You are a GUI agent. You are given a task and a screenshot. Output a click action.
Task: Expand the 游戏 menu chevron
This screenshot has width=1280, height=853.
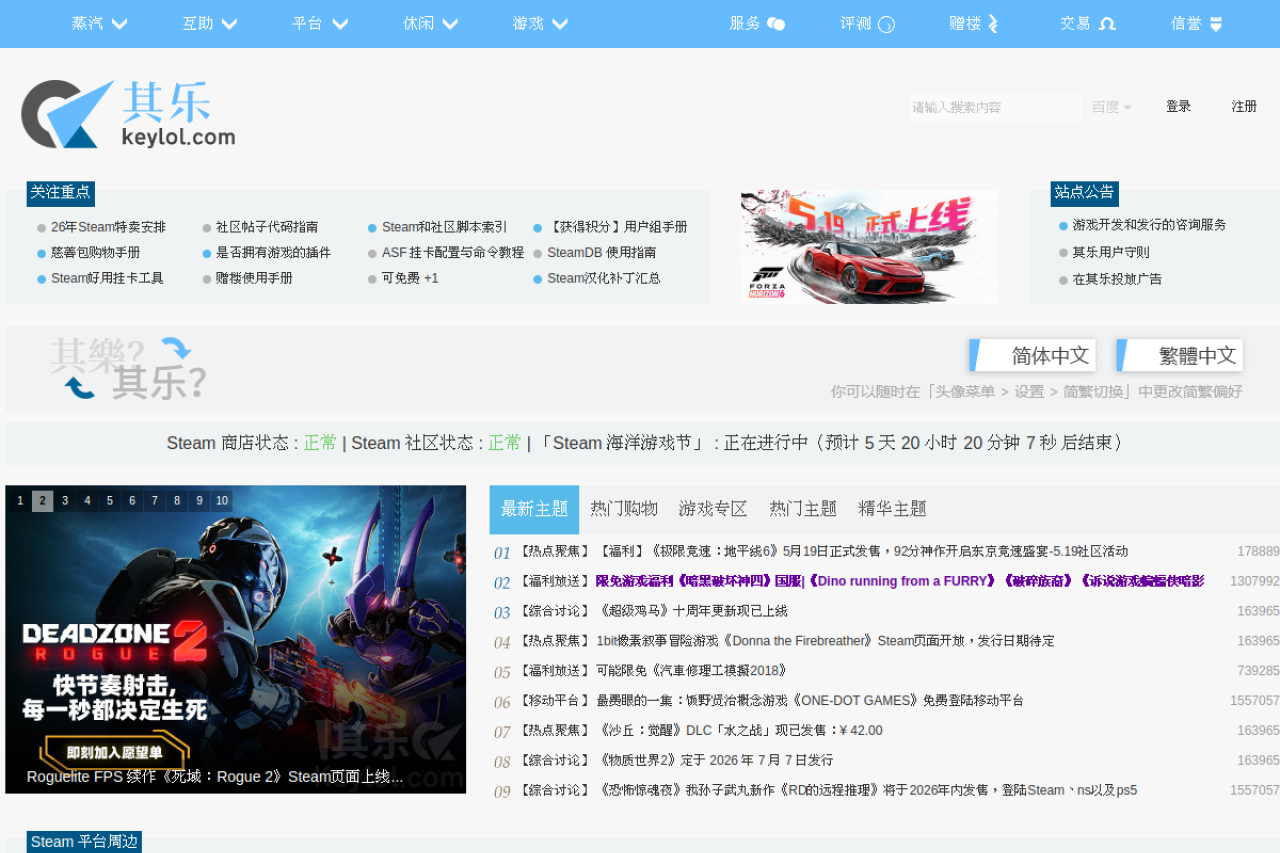click(560, 24)
